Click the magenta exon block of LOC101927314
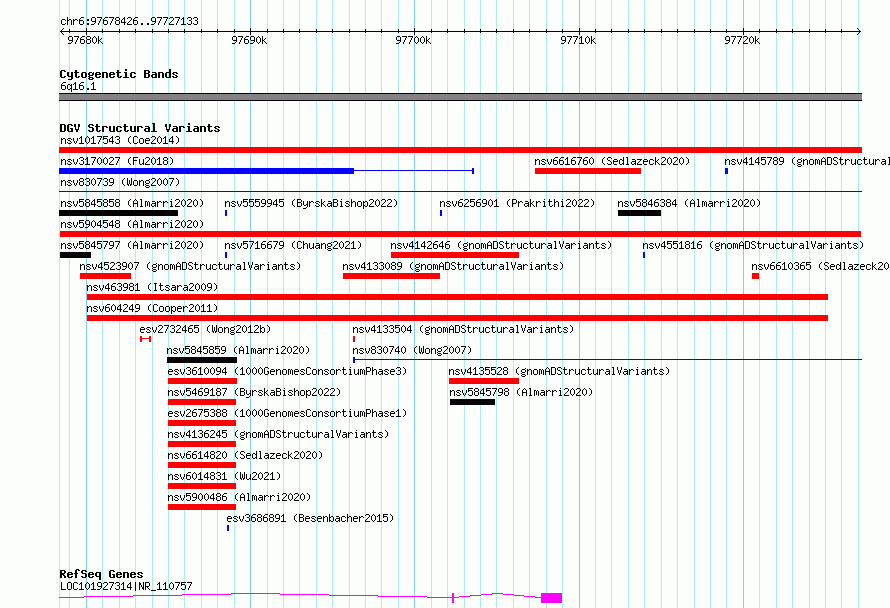The image size is (890, 608). [x=551, y=598]
